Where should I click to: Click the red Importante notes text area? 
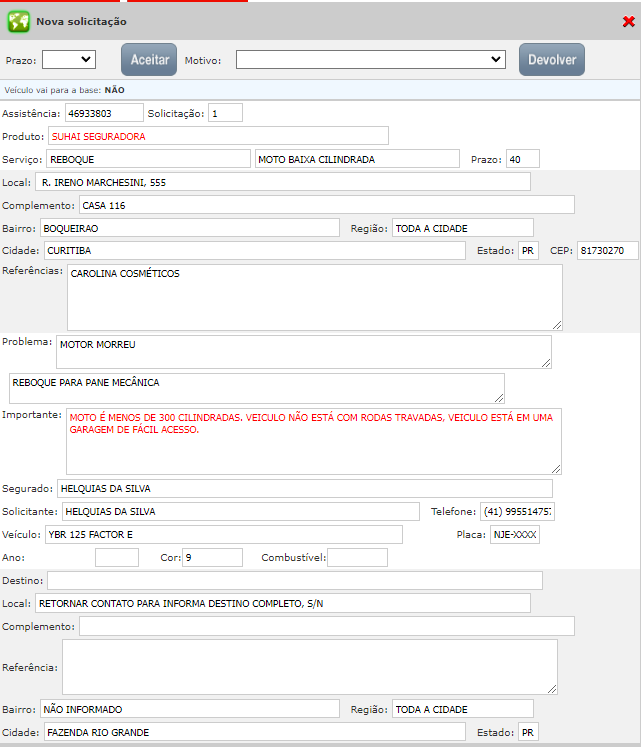tap(314, 440)
